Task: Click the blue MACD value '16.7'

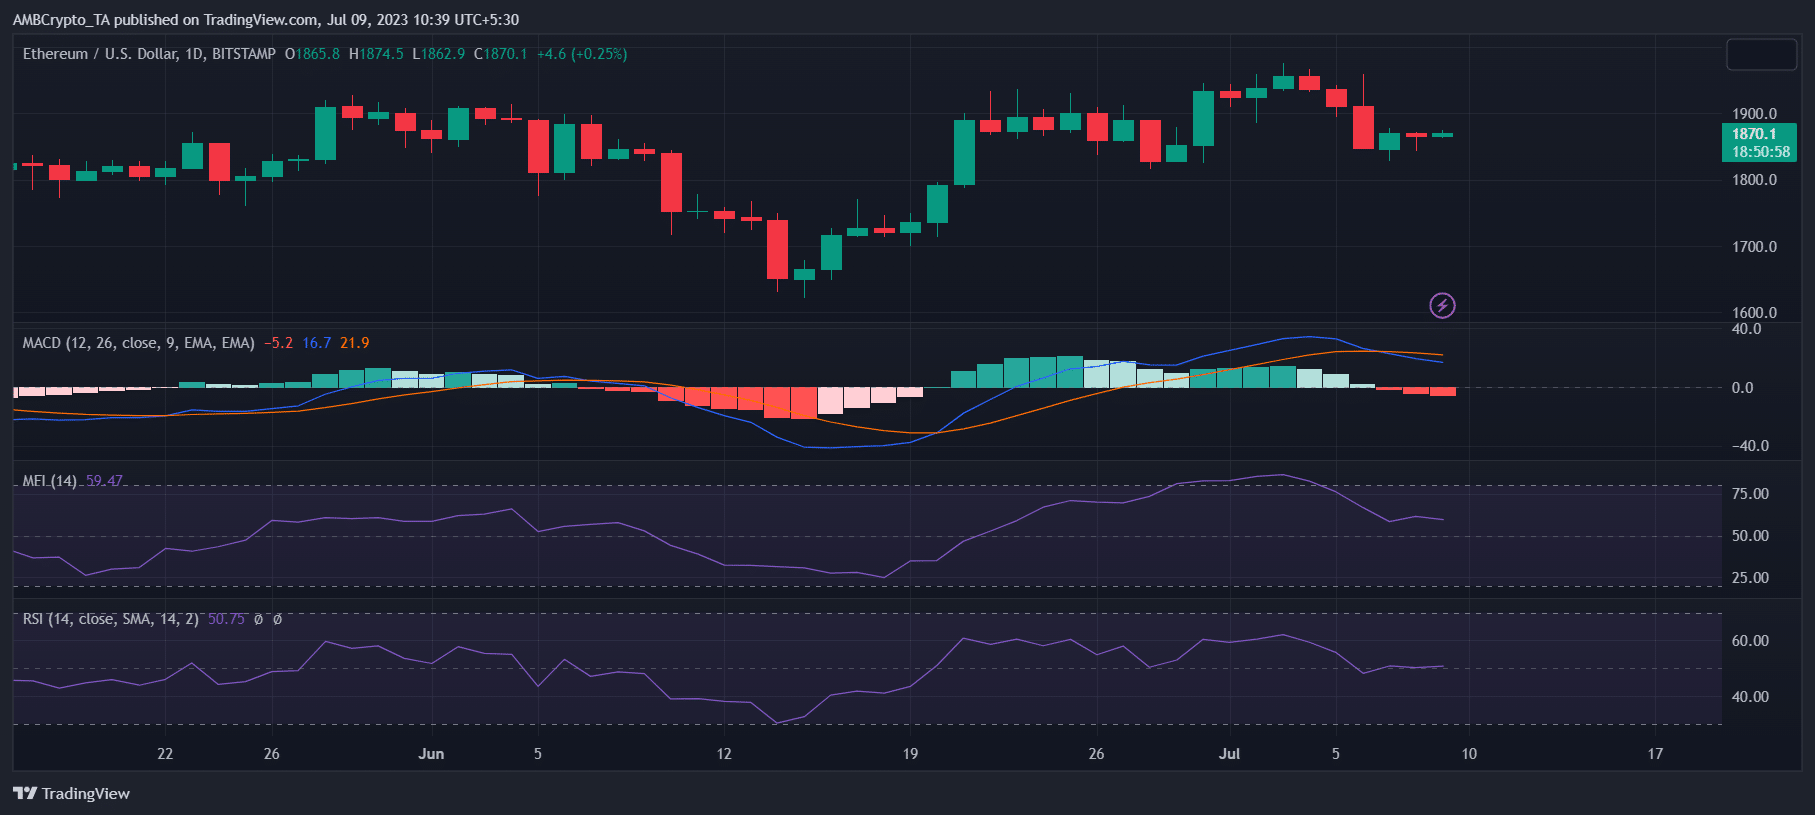Action: [x=317, y=343]
